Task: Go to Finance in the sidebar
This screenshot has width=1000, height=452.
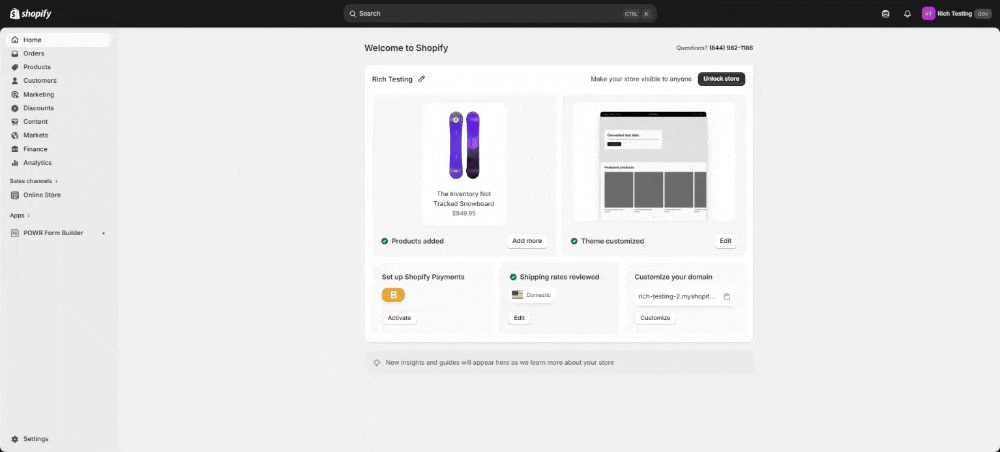Action: point(35,149)
